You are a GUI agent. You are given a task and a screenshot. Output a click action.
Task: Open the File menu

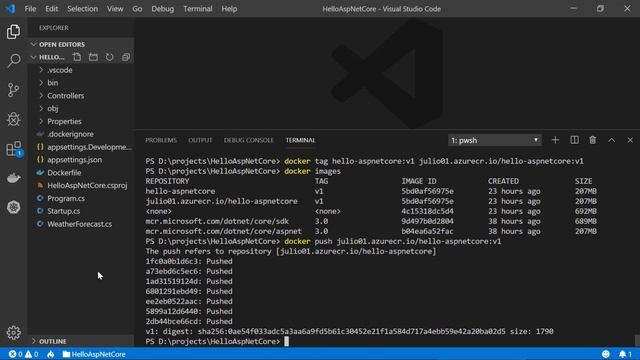pyautogui.click(x=30, y=9)
